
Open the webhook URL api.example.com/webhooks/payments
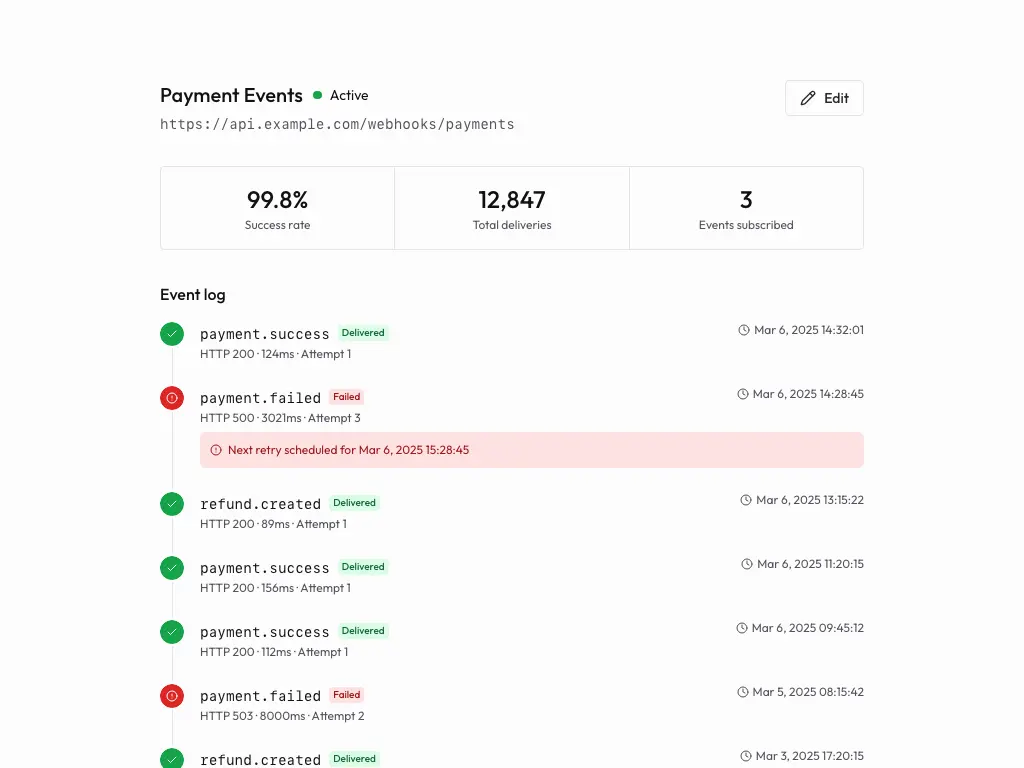coord(337,124)
